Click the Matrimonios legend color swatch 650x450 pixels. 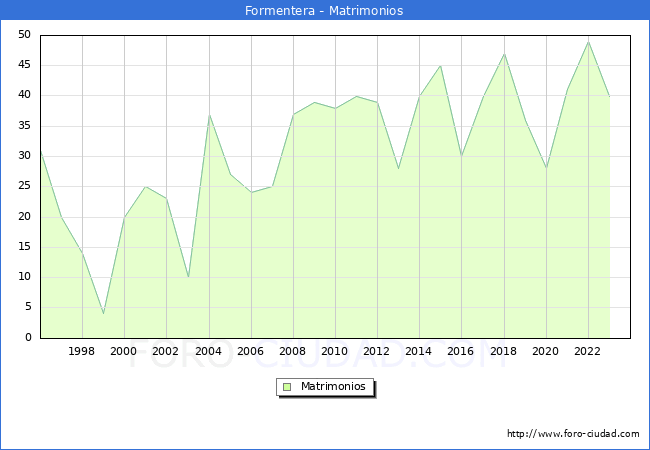(287, 387)
